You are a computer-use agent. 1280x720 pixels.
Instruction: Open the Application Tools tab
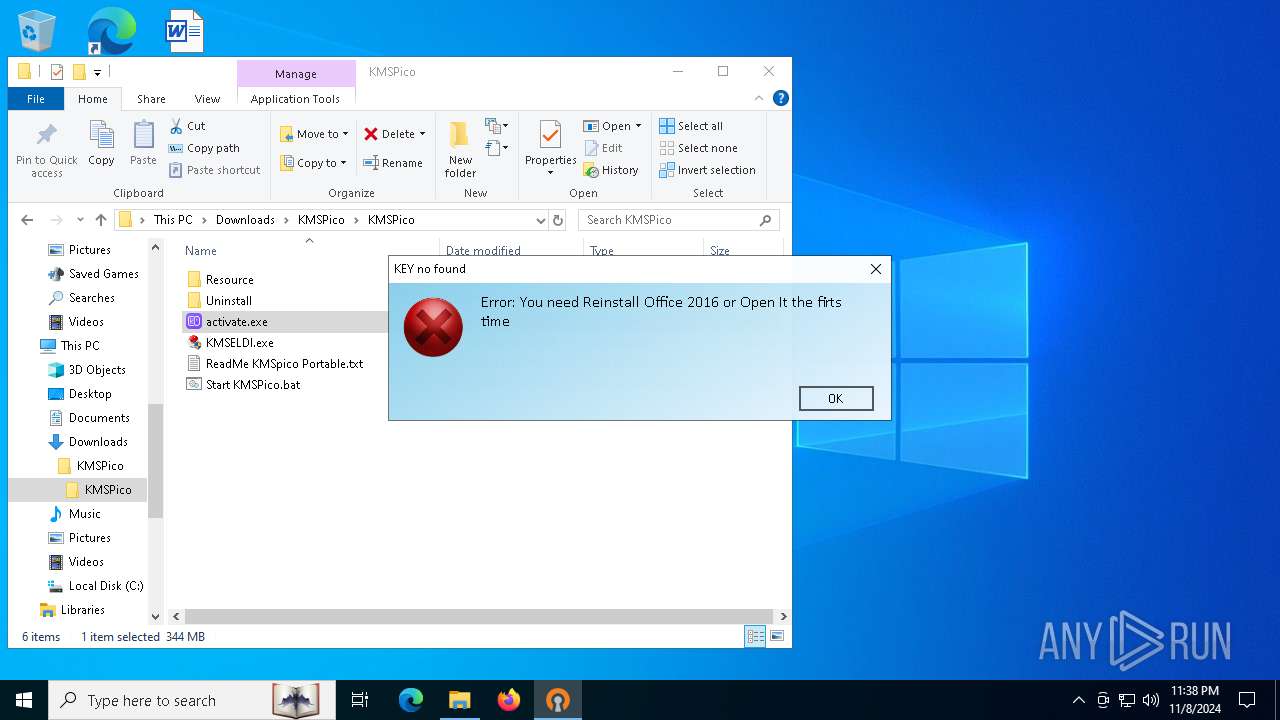click(295, 99)
